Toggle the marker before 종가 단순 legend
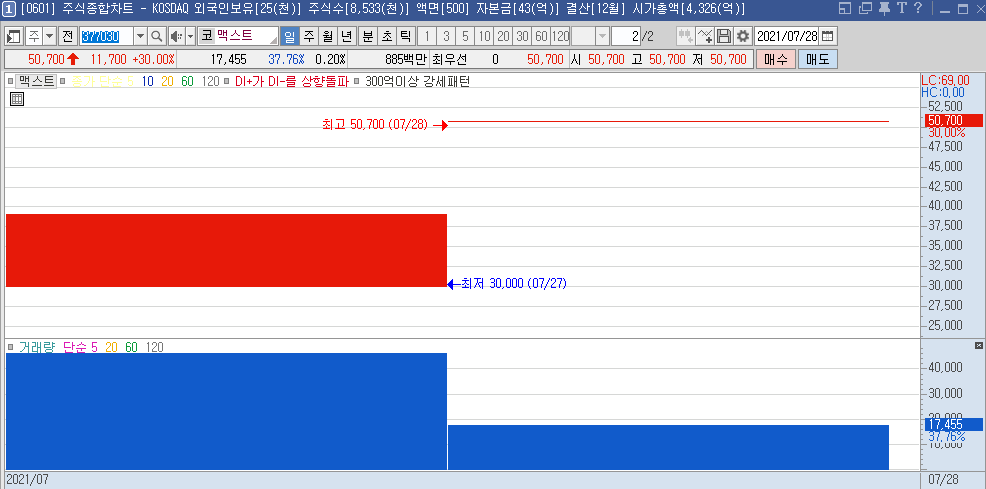 (x=62, y=81)
